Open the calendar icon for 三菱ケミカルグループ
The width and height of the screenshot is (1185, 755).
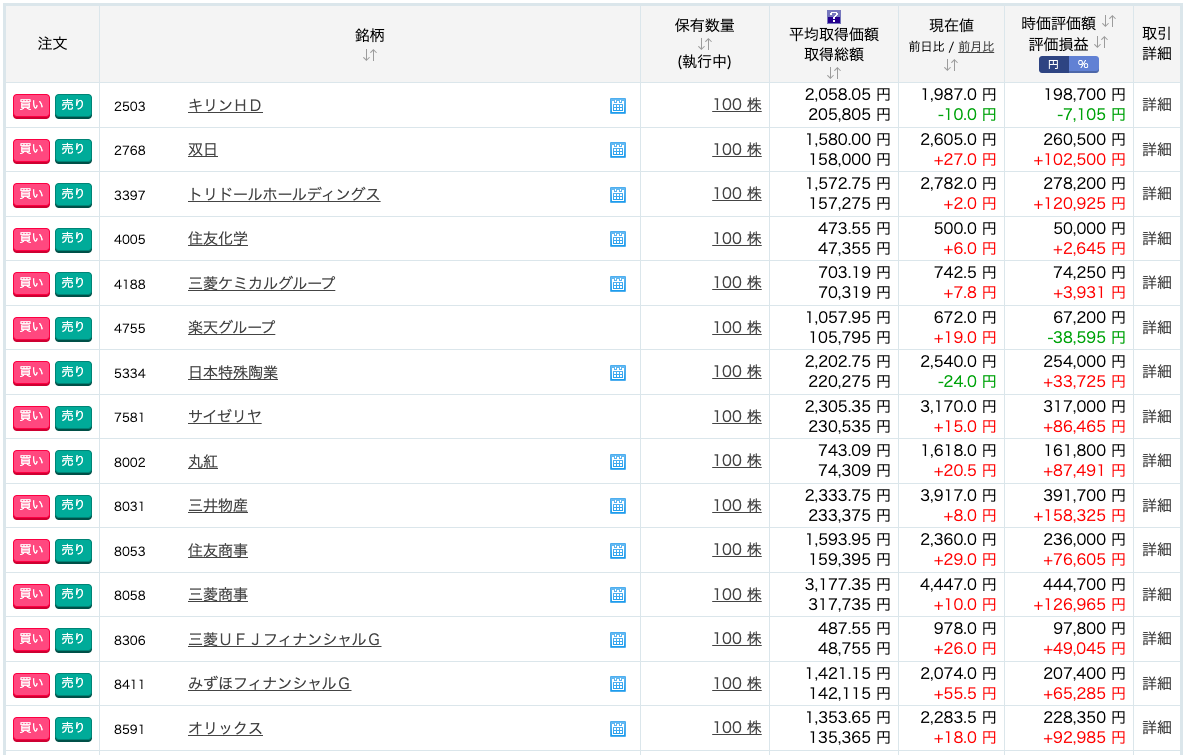coord(617,283)
